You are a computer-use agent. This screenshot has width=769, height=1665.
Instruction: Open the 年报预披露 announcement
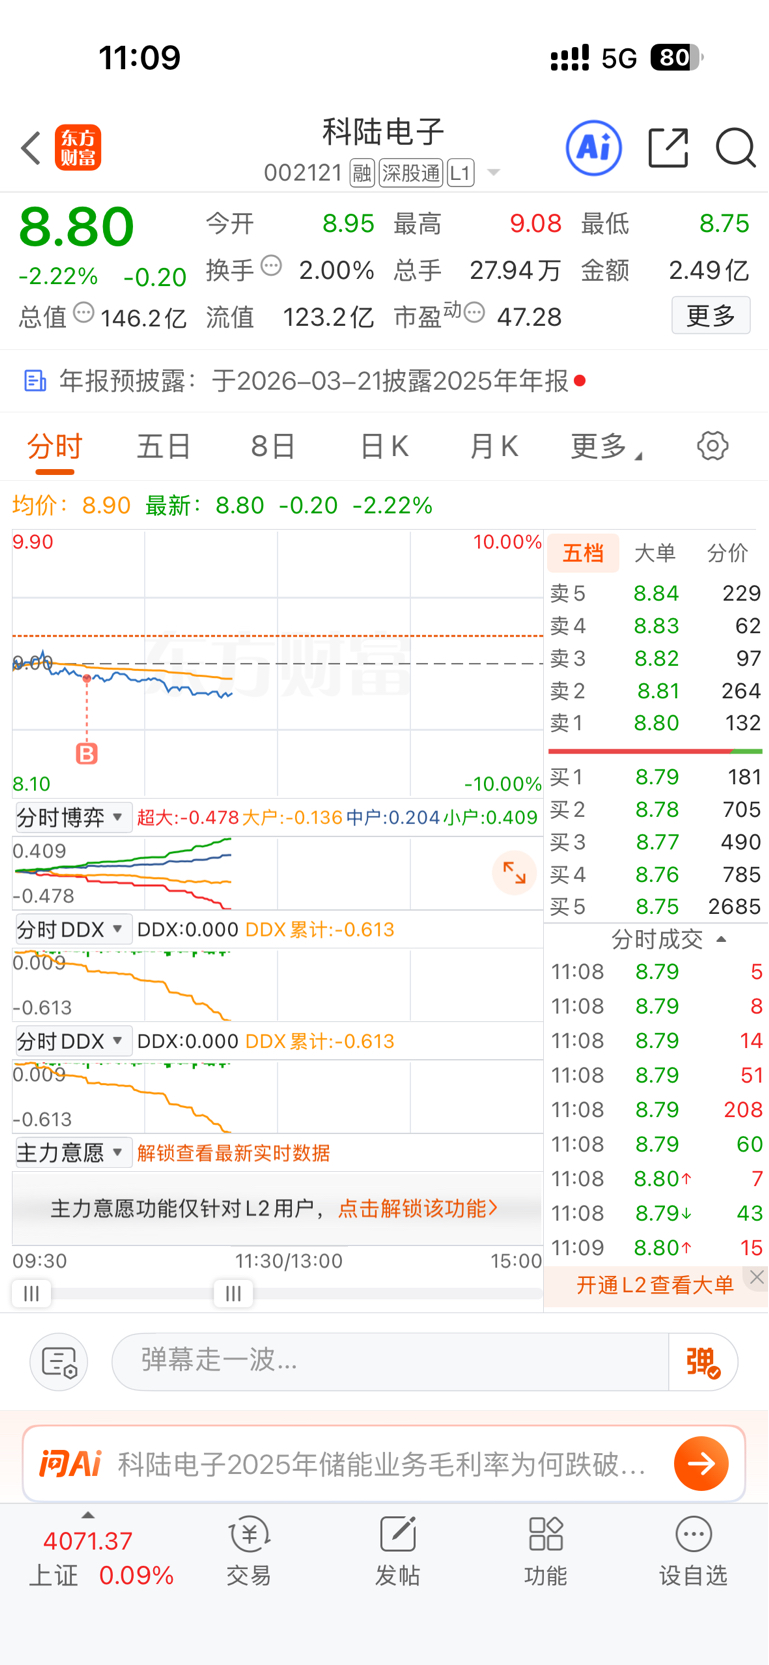pyautogui.click(x=384, y=381)
